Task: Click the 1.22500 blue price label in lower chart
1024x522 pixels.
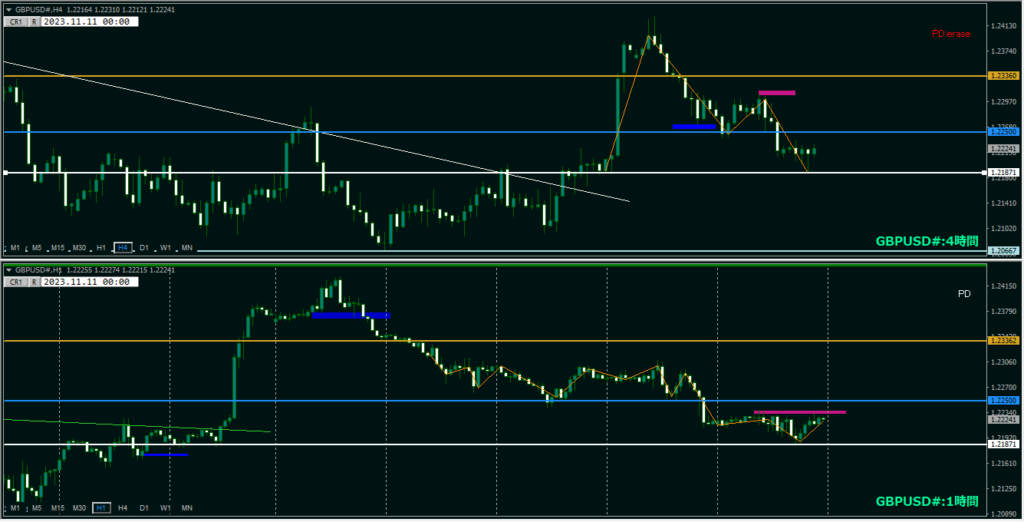Action: [1004, 400]
